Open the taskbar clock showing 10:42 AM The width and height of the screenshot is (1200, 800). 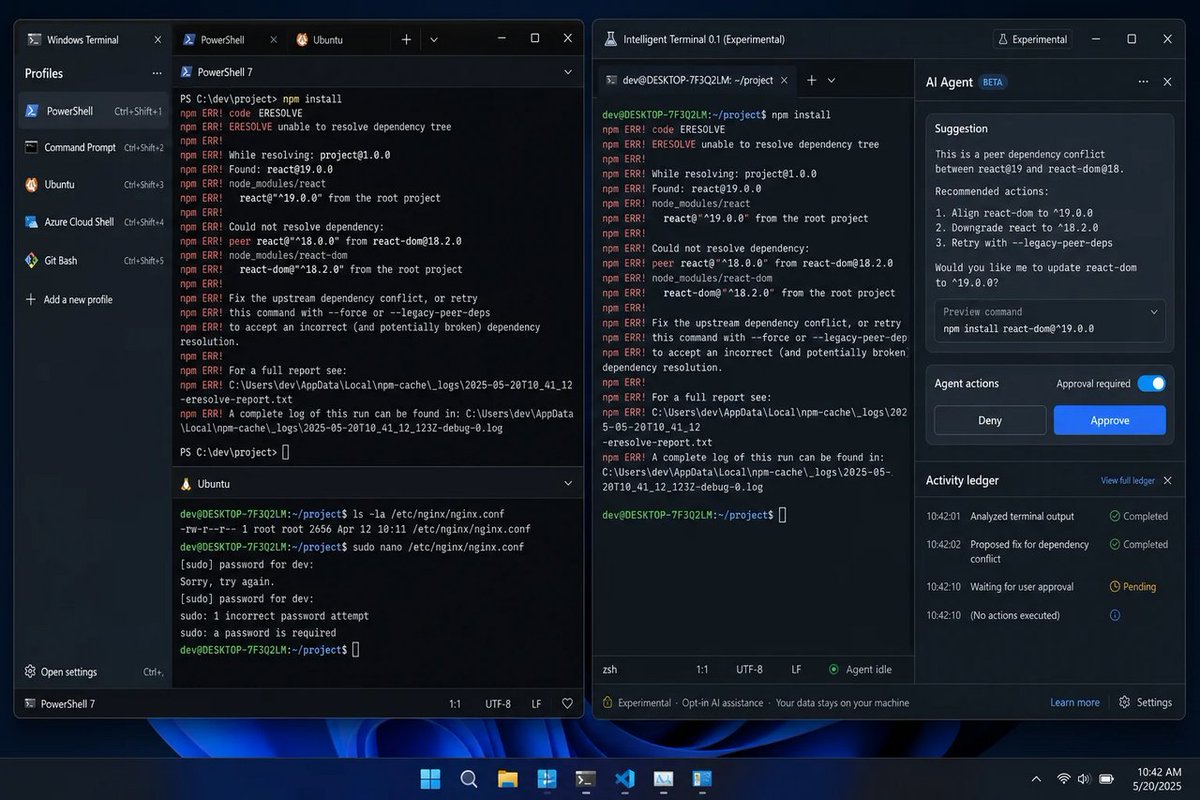coord(1157,778)
